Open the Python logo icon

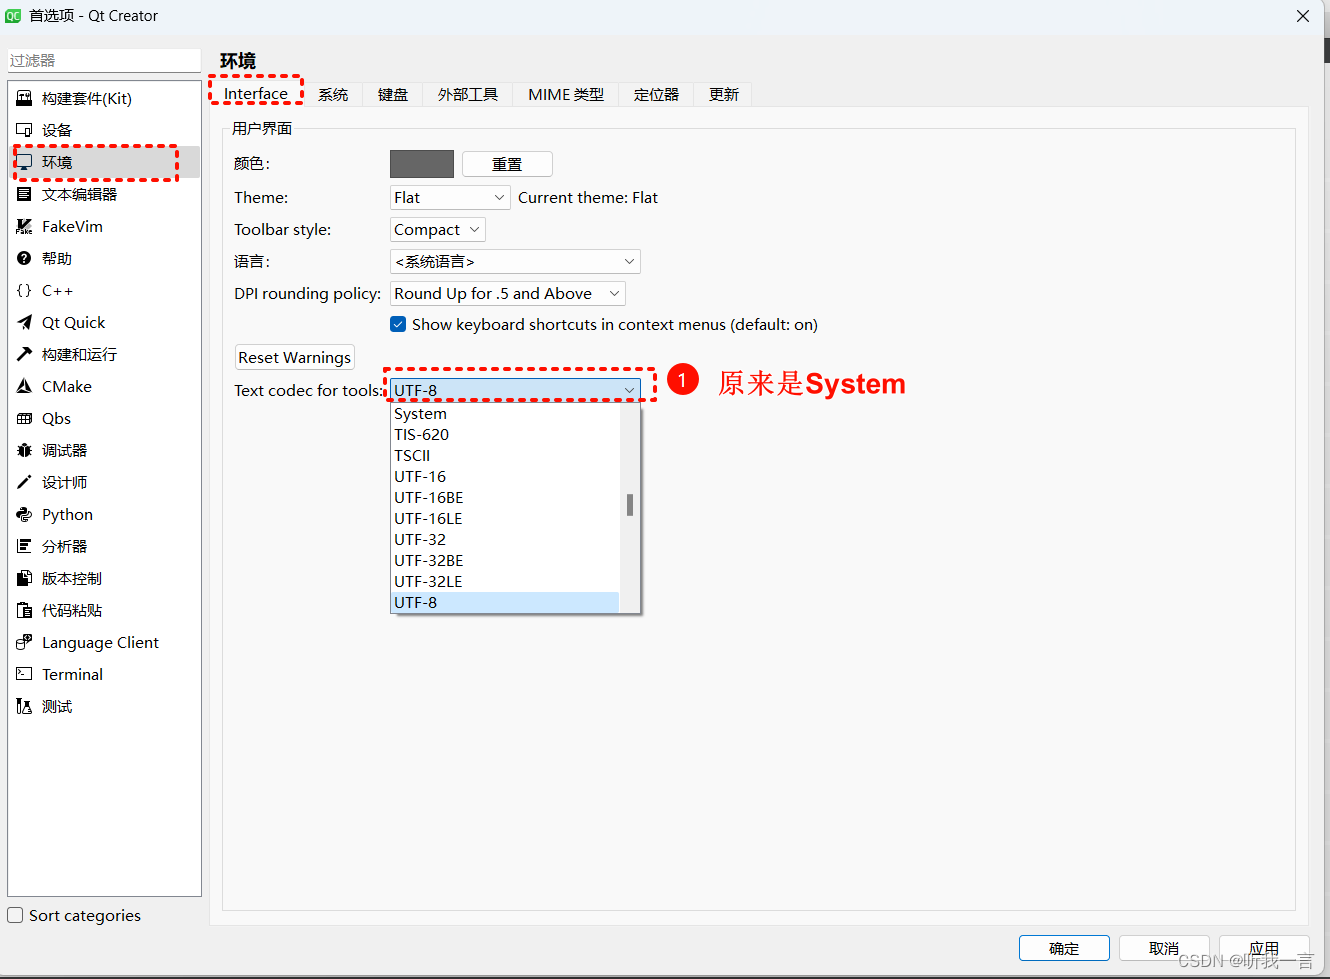[x=24, y=514]
